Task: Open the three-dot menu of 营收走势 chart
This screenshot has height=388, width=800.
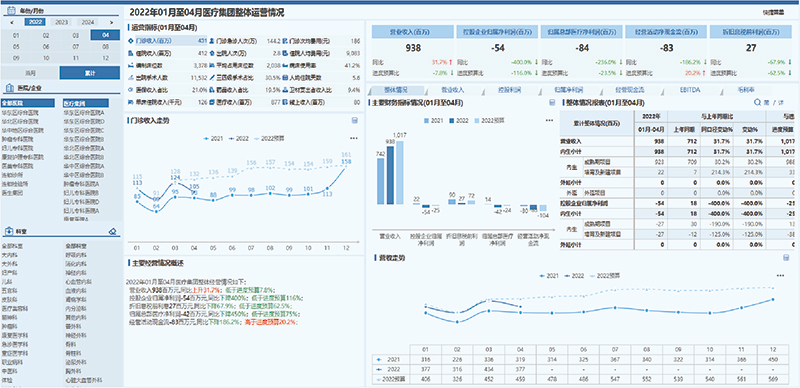Action: (x=780, y=276)
